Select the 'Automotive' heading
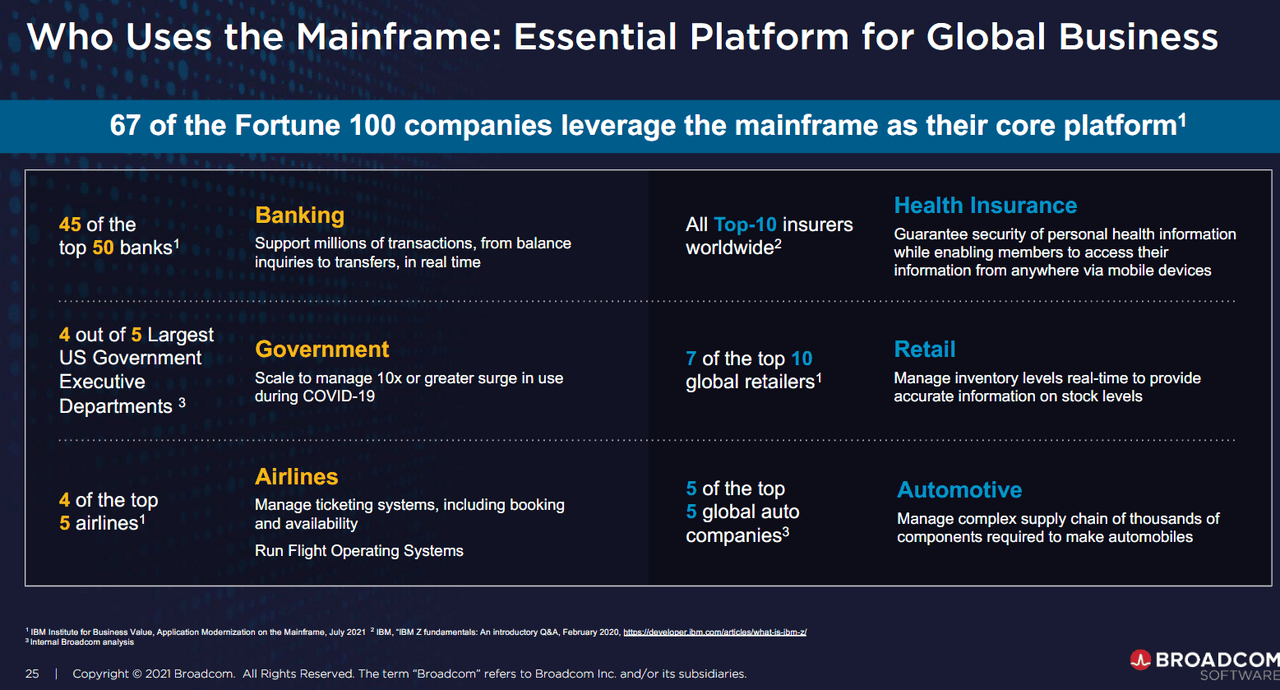The width and height of the screenshot is (1280, 690). pos(959,490)
